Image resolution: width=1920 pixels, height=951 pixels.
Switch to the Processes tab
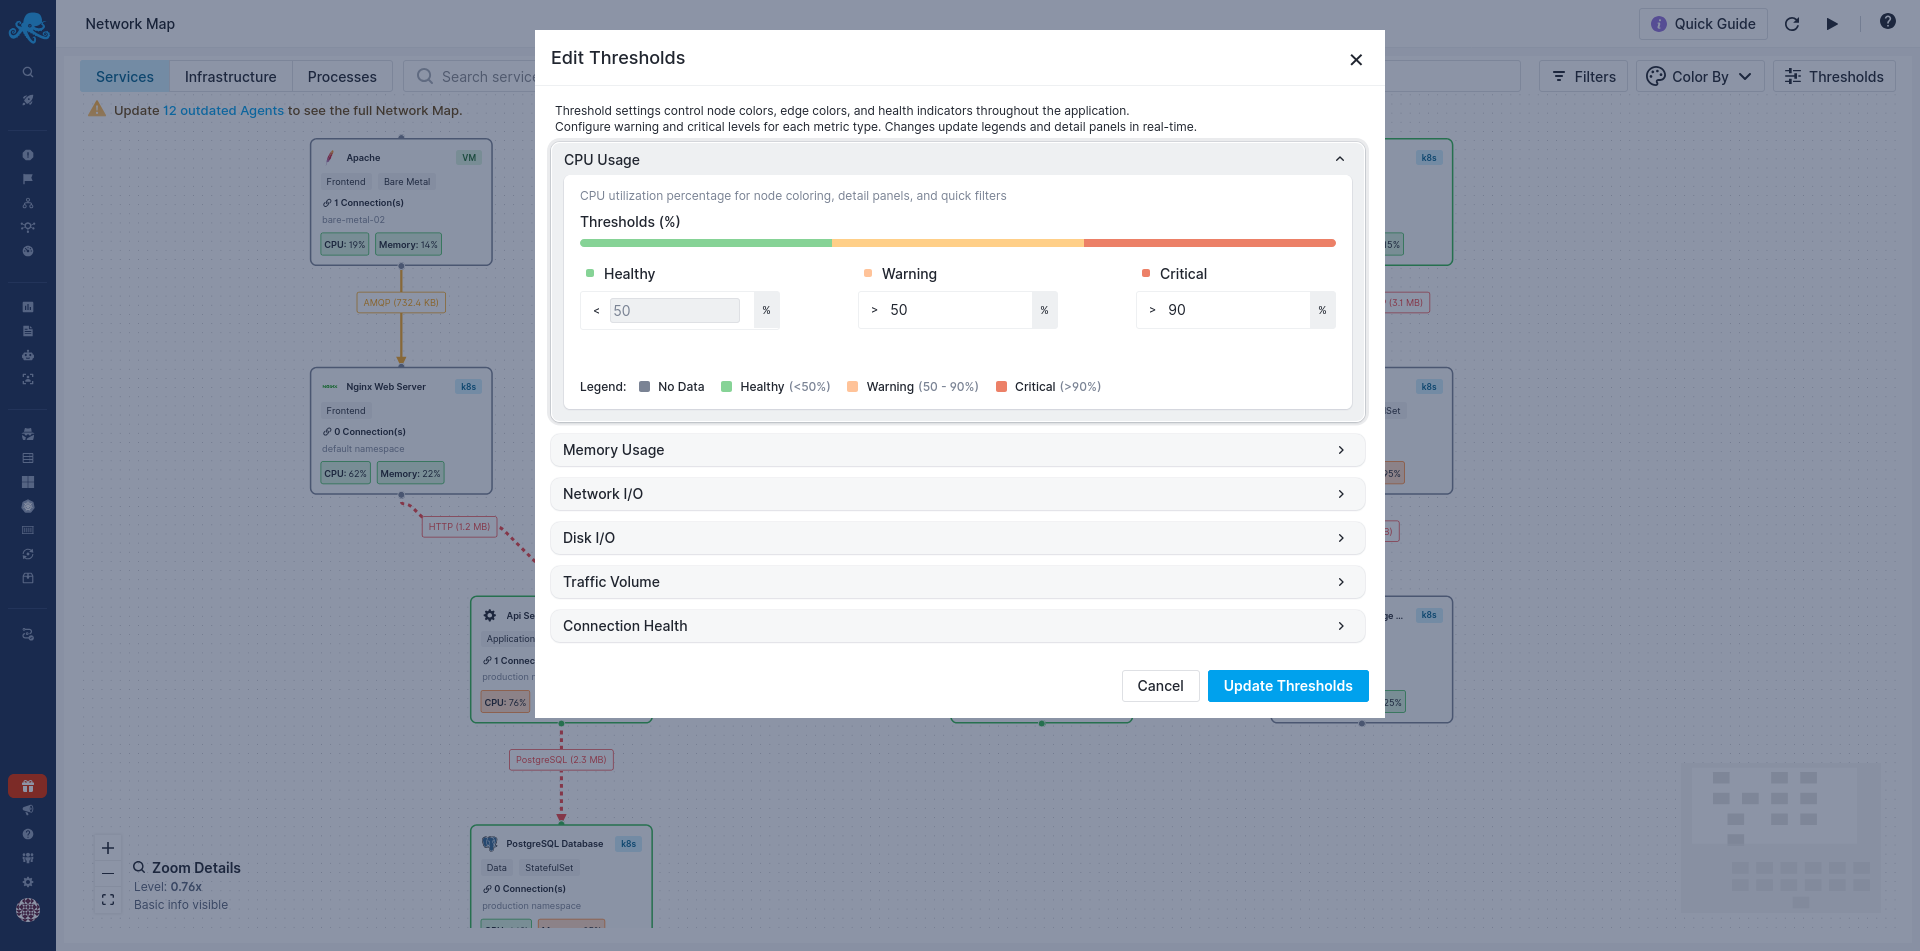(342, 77)
